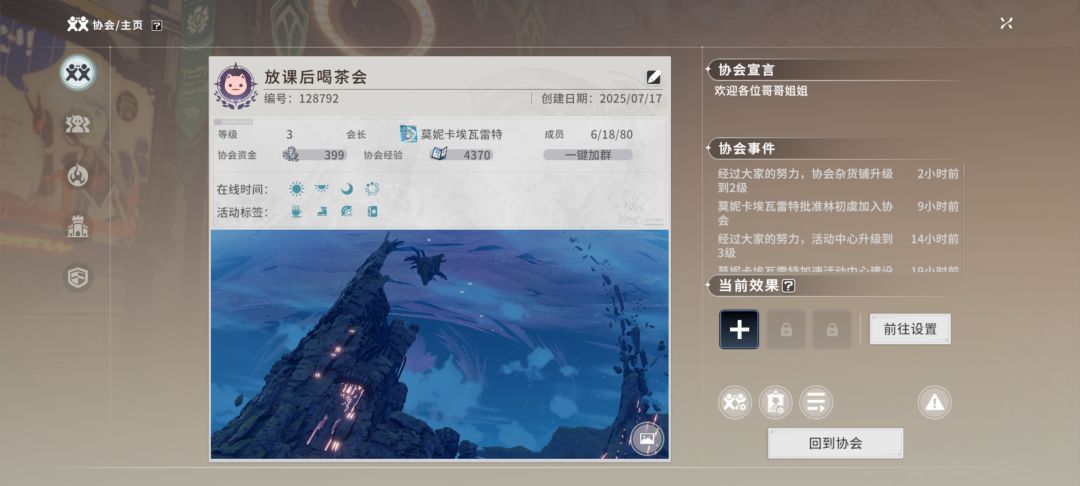1080x486 pixels.
Task: Click the all-day circle online-time icon
Action: (x=372, y=189)
